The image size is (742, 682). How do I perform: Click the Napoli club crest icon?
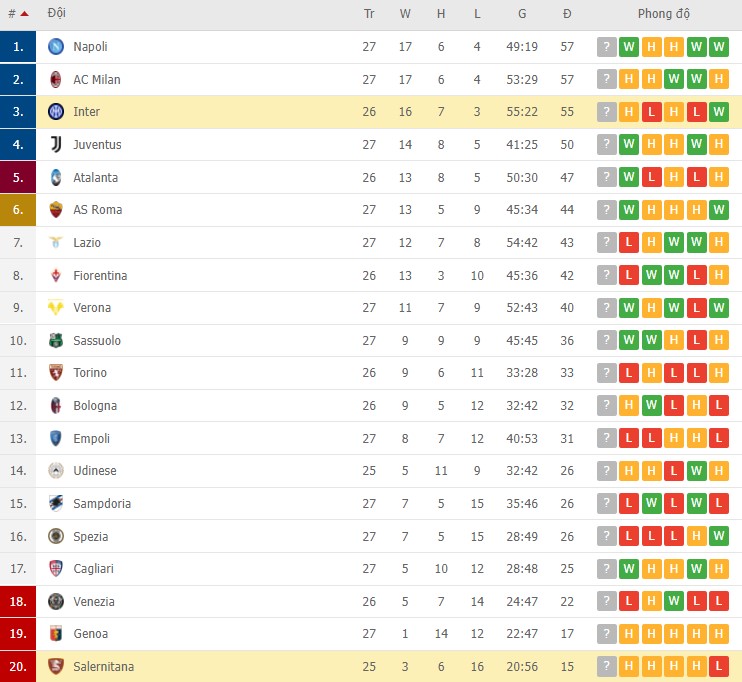[56, 47]
